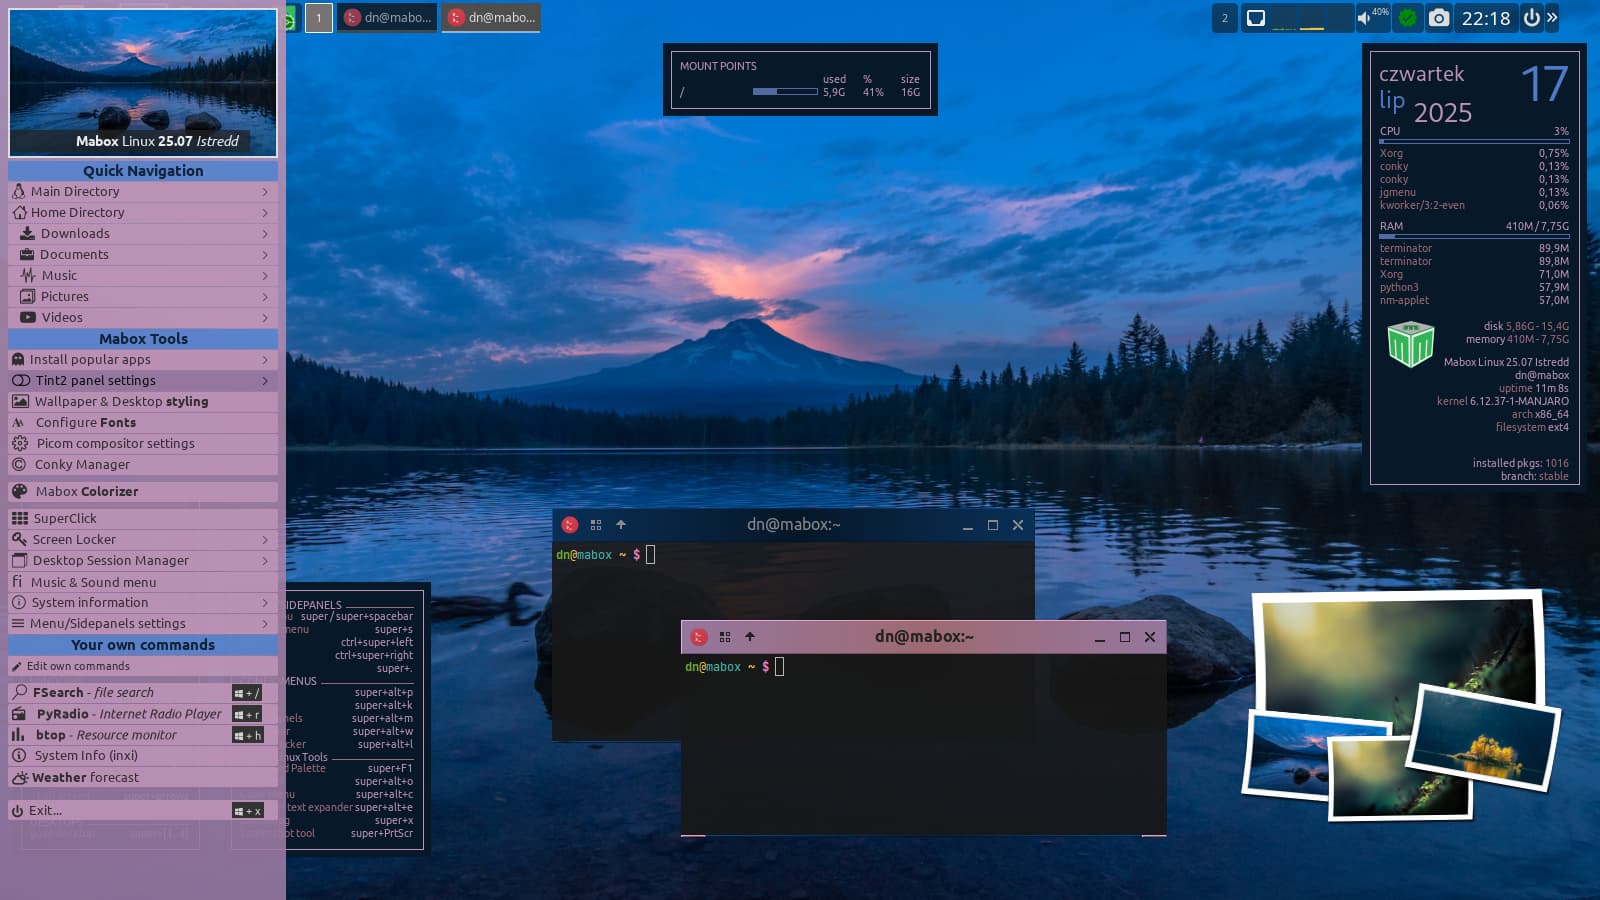Click the power button icon in top panel
Viewport: 1600px width, 900px height.
click(x=1531, y=18)
